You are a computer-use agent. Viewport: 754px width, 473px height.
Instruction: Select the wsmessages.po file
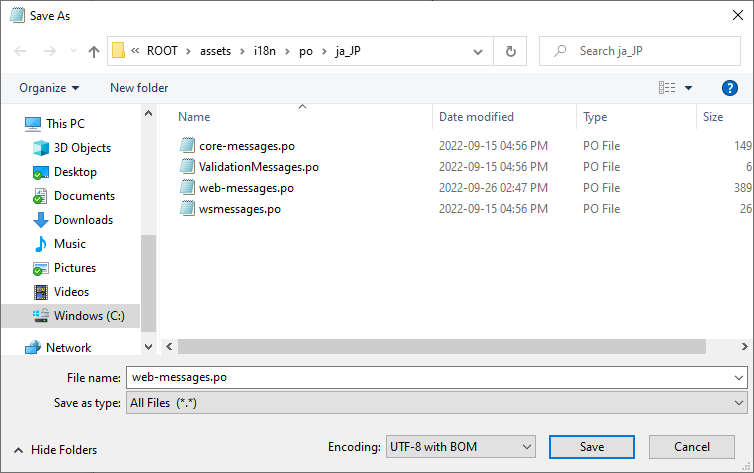tap(239, 209)
